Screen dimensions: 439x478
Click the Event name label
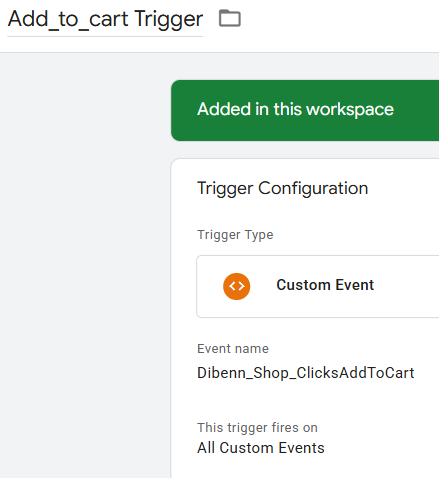[233, 349]
